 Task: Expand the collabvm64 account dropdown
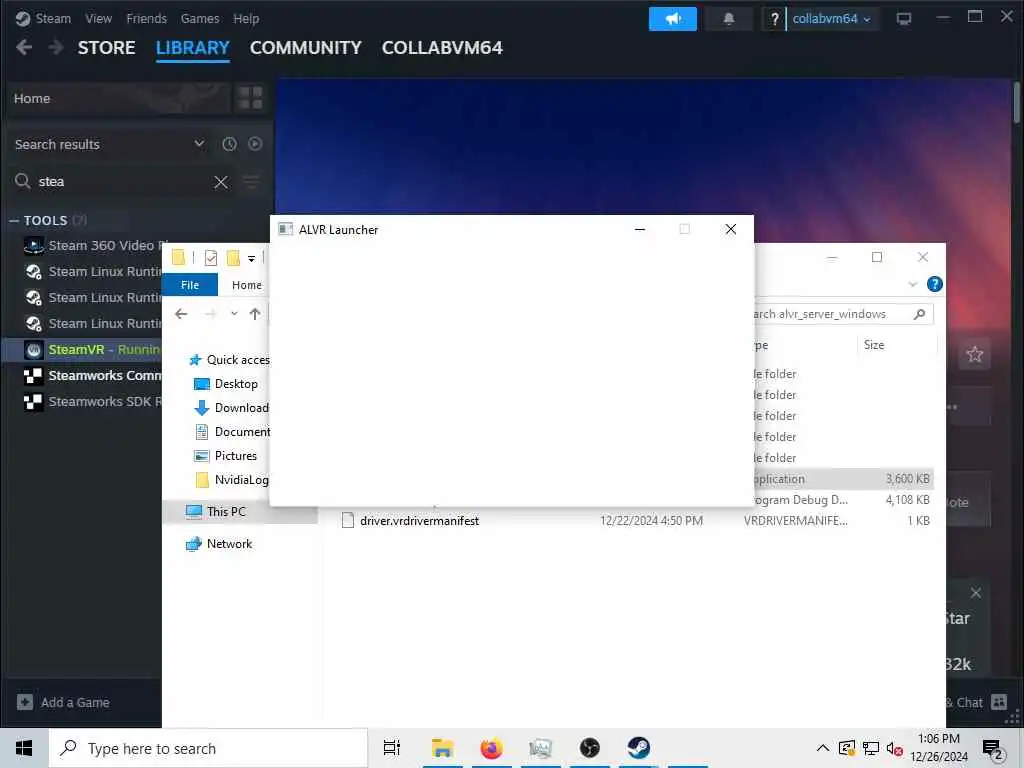[831, 19]
